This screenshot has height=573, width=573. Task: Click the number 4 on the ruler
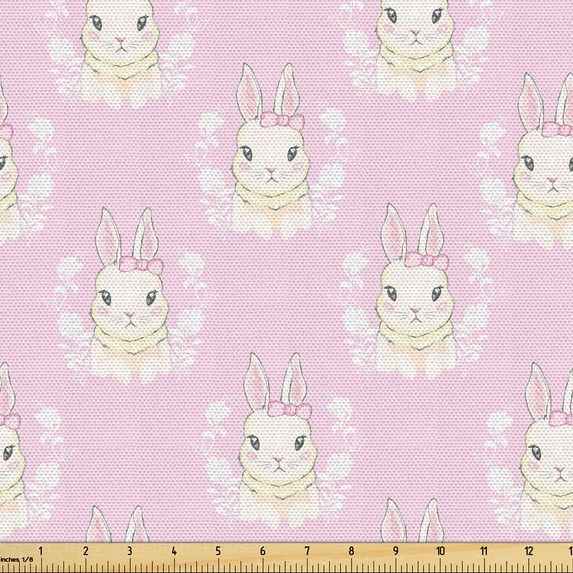point(174,551)
